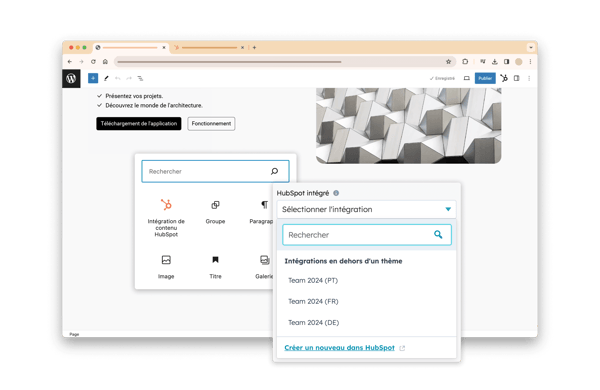The width and height of the screenshot is (600, 390).
Task: Switch to the HubSpot browser tab
Action: click(x=209, y=47)
